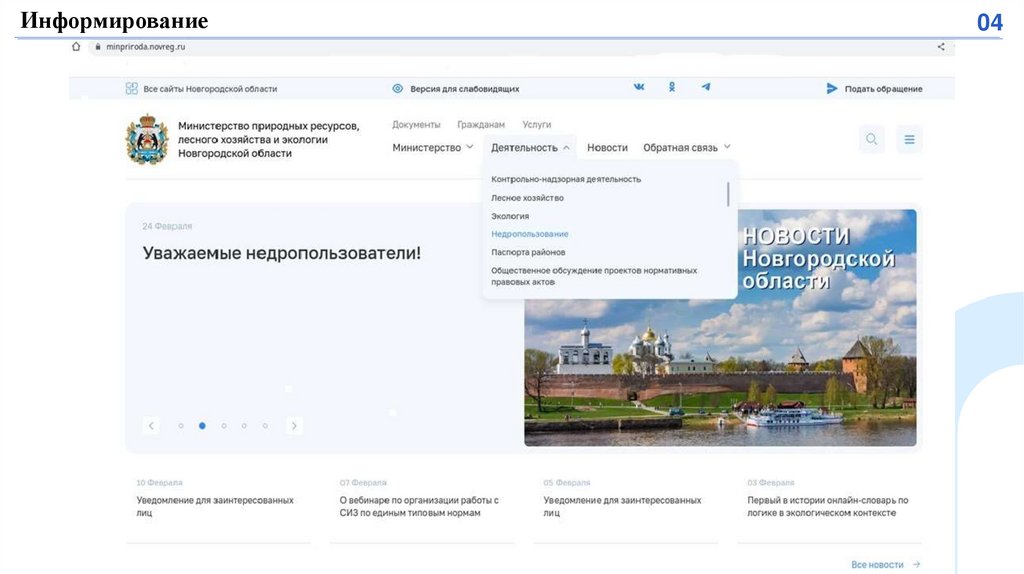This screenshot has width=1024, height=574.
Task: Open site search via magnifier icon
Action: [871, 139]
